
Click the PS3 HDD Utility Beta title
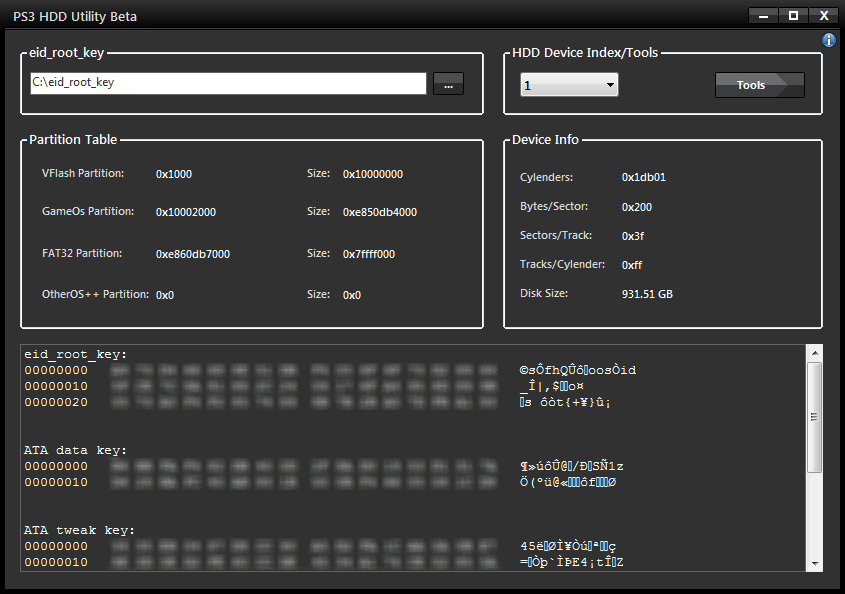click(75, 17)
